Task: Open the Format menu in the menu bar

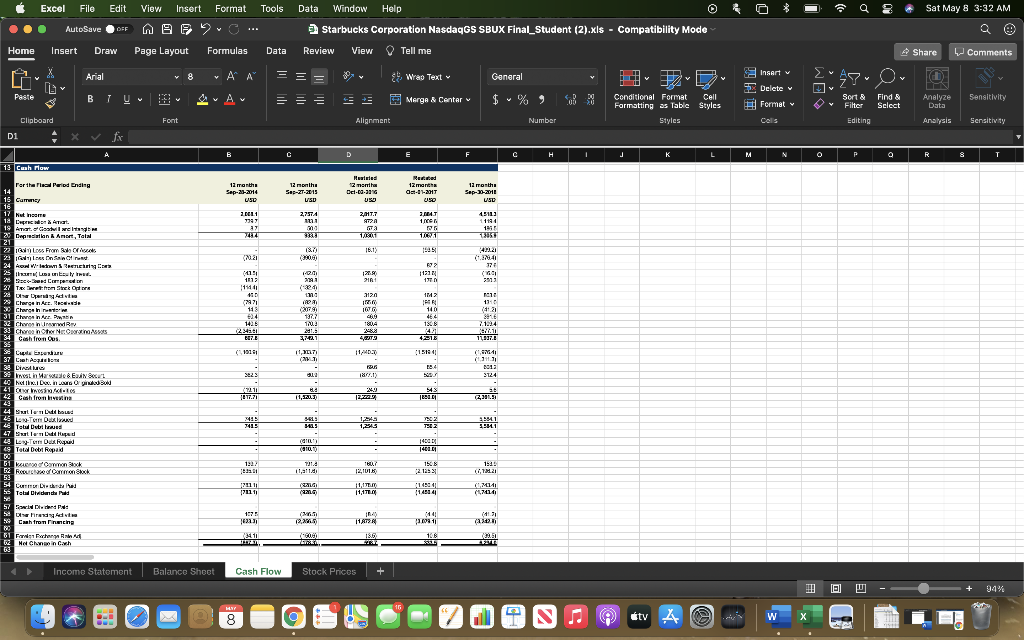Action: click(x=231, y=8)
